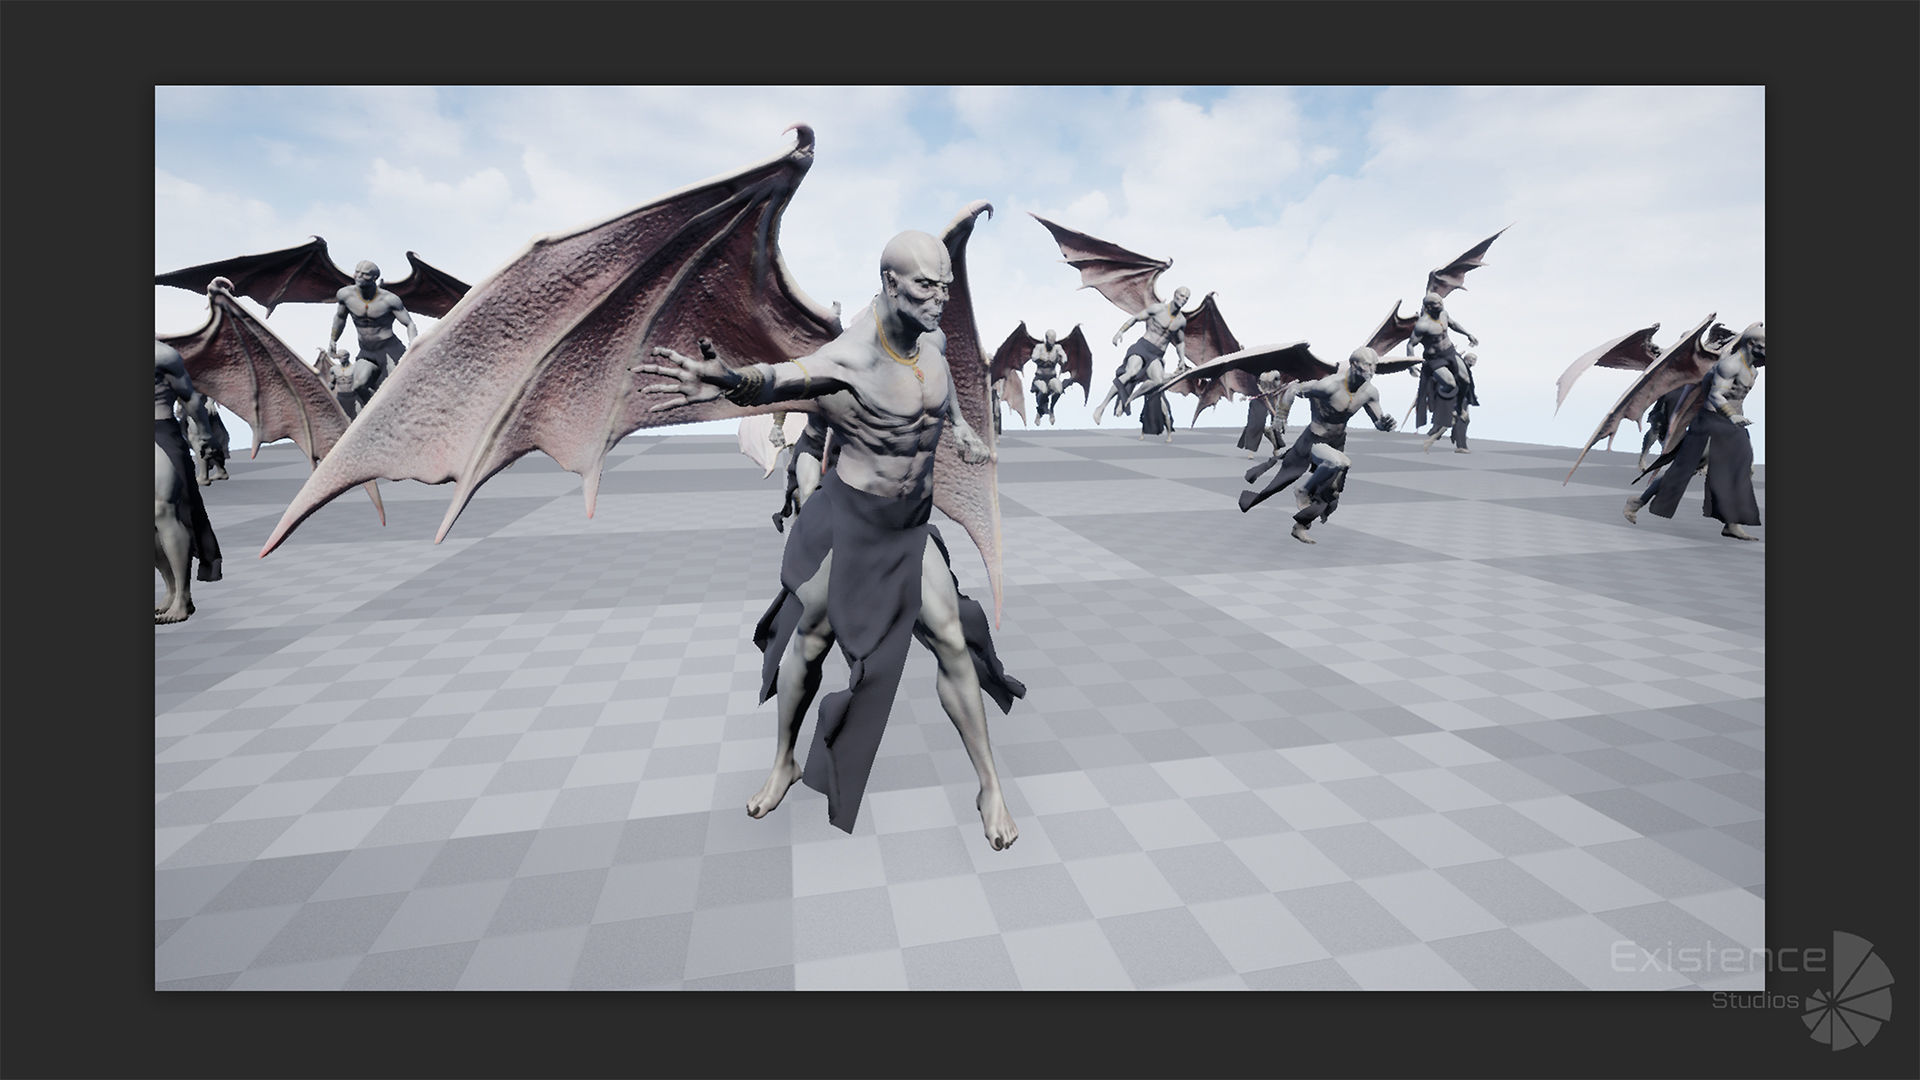
Task: Click the foreground demon's forward bare foot
Action: (x=997, y=823)
